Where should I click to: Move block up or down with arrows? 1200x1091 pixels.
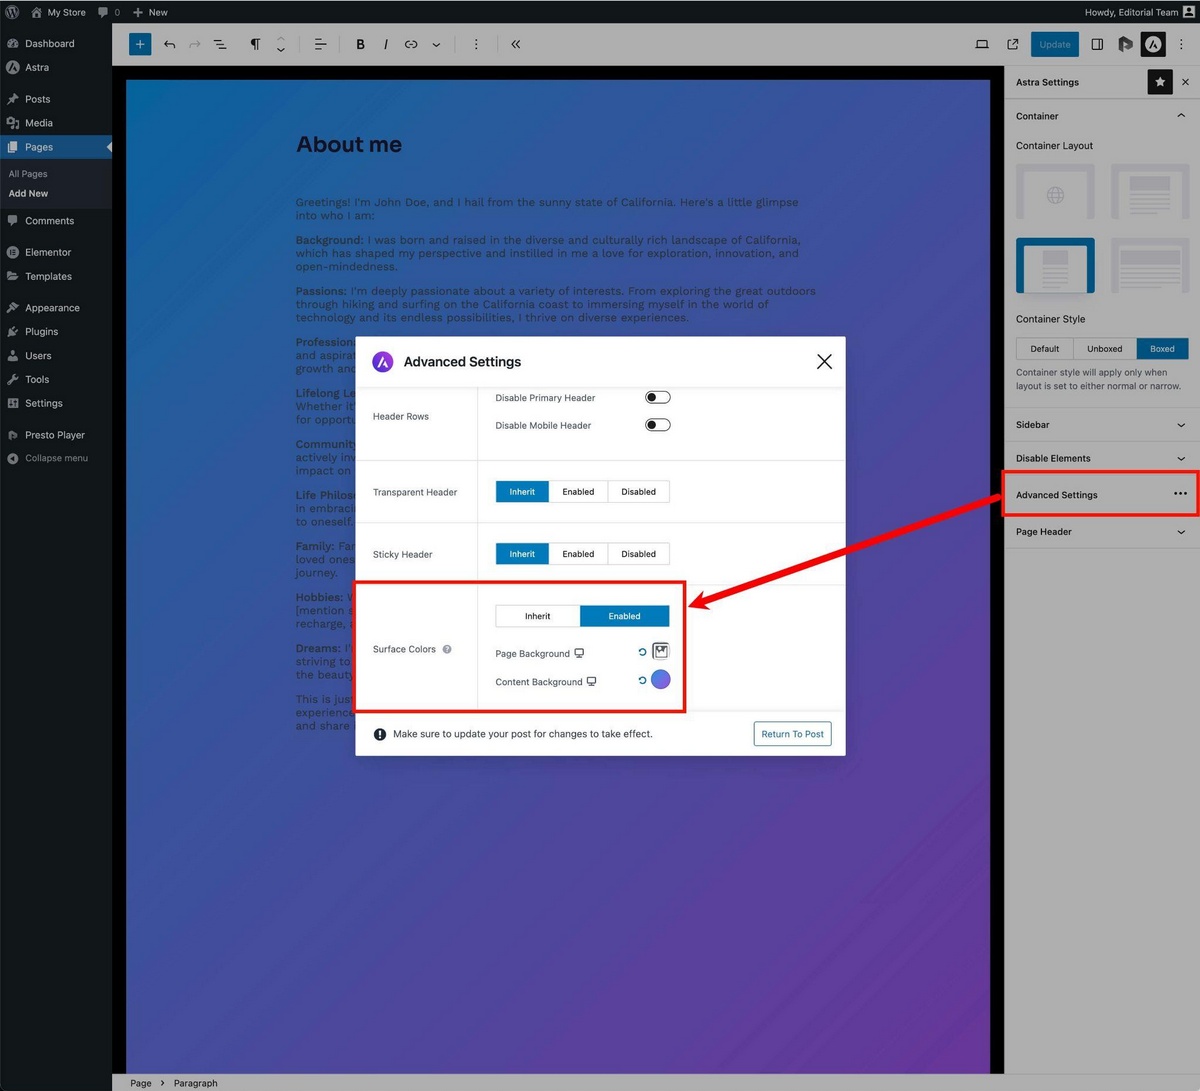[281, 44]
